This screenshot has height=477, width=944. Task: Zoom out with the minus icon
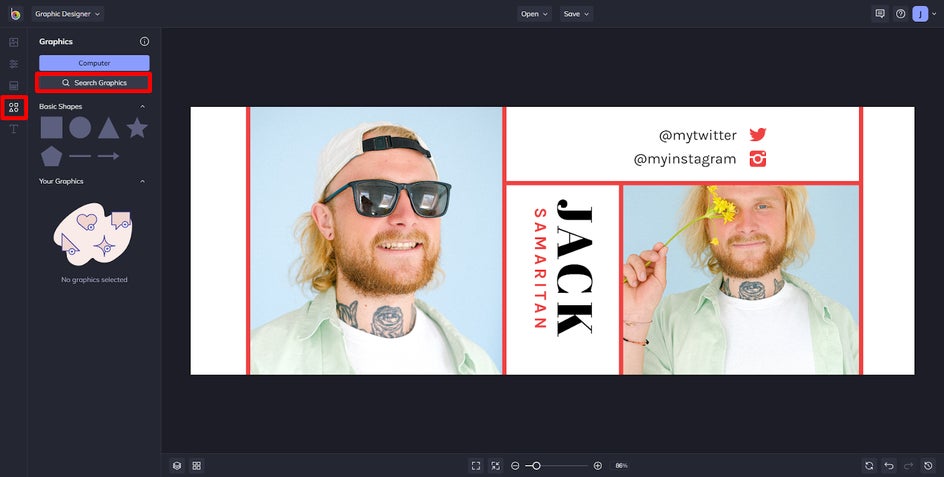point(515,466)
